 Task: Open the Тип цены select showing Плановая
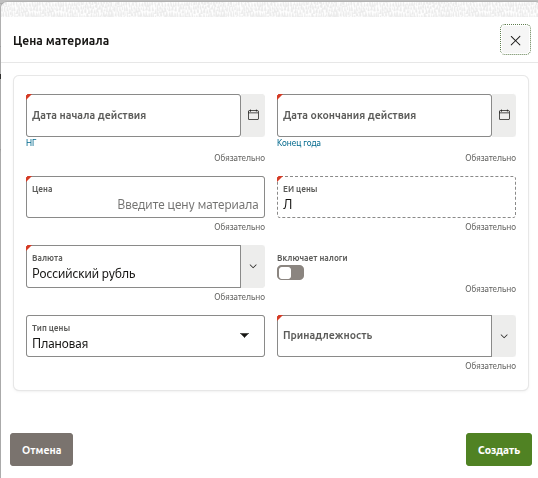[145, 336]
